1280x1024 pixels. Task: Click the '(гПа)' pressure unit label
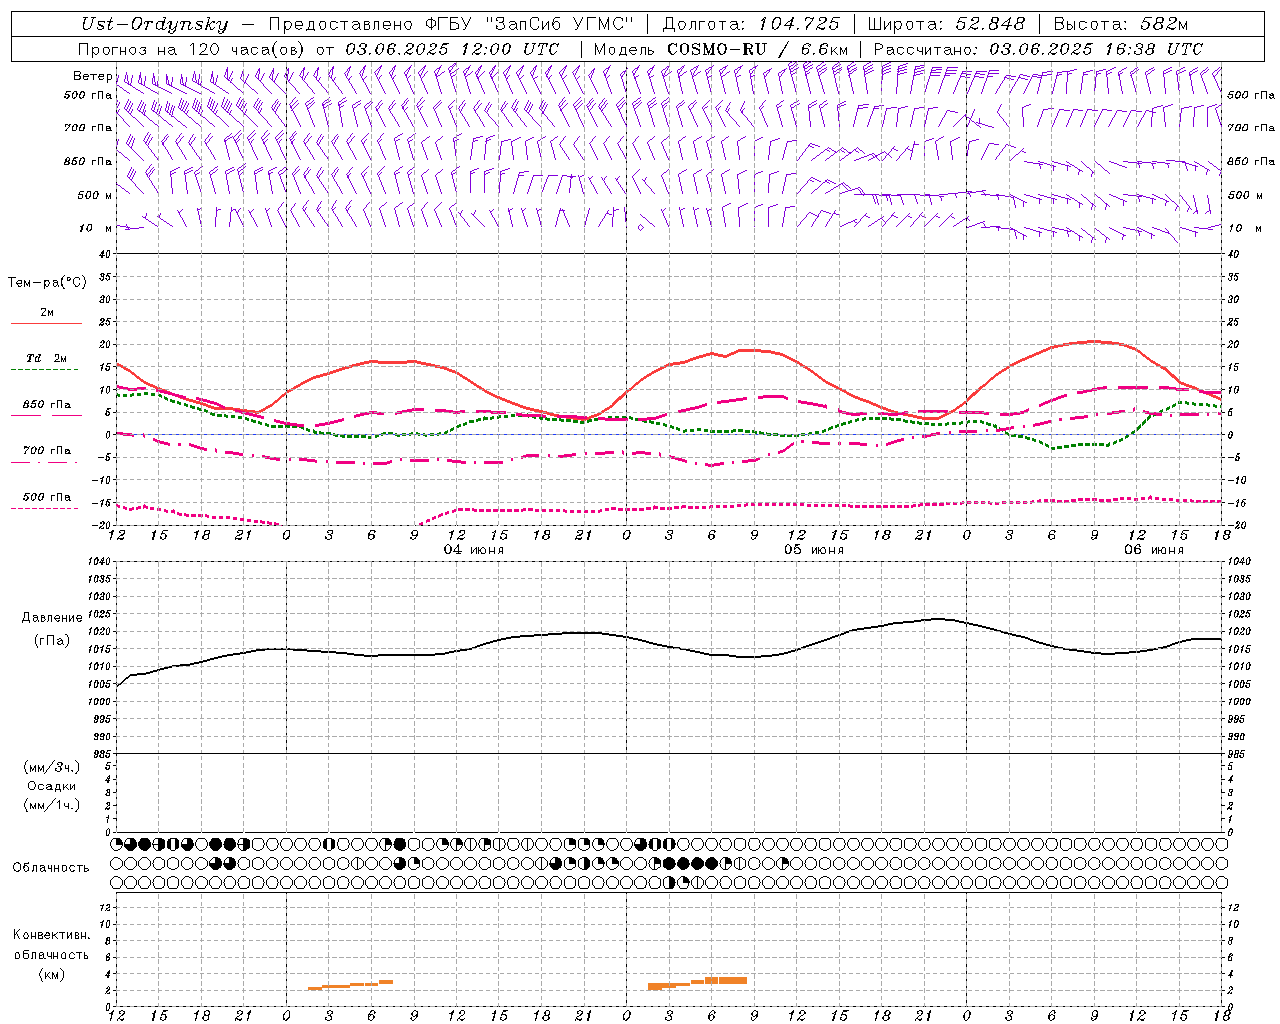pyautogui.click(x=52, y=640)
